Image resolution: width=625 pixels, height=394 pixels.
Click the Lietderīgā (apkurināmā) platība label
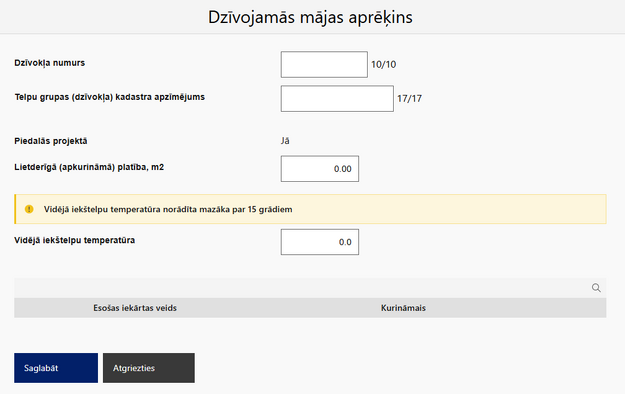pos(89,167)
